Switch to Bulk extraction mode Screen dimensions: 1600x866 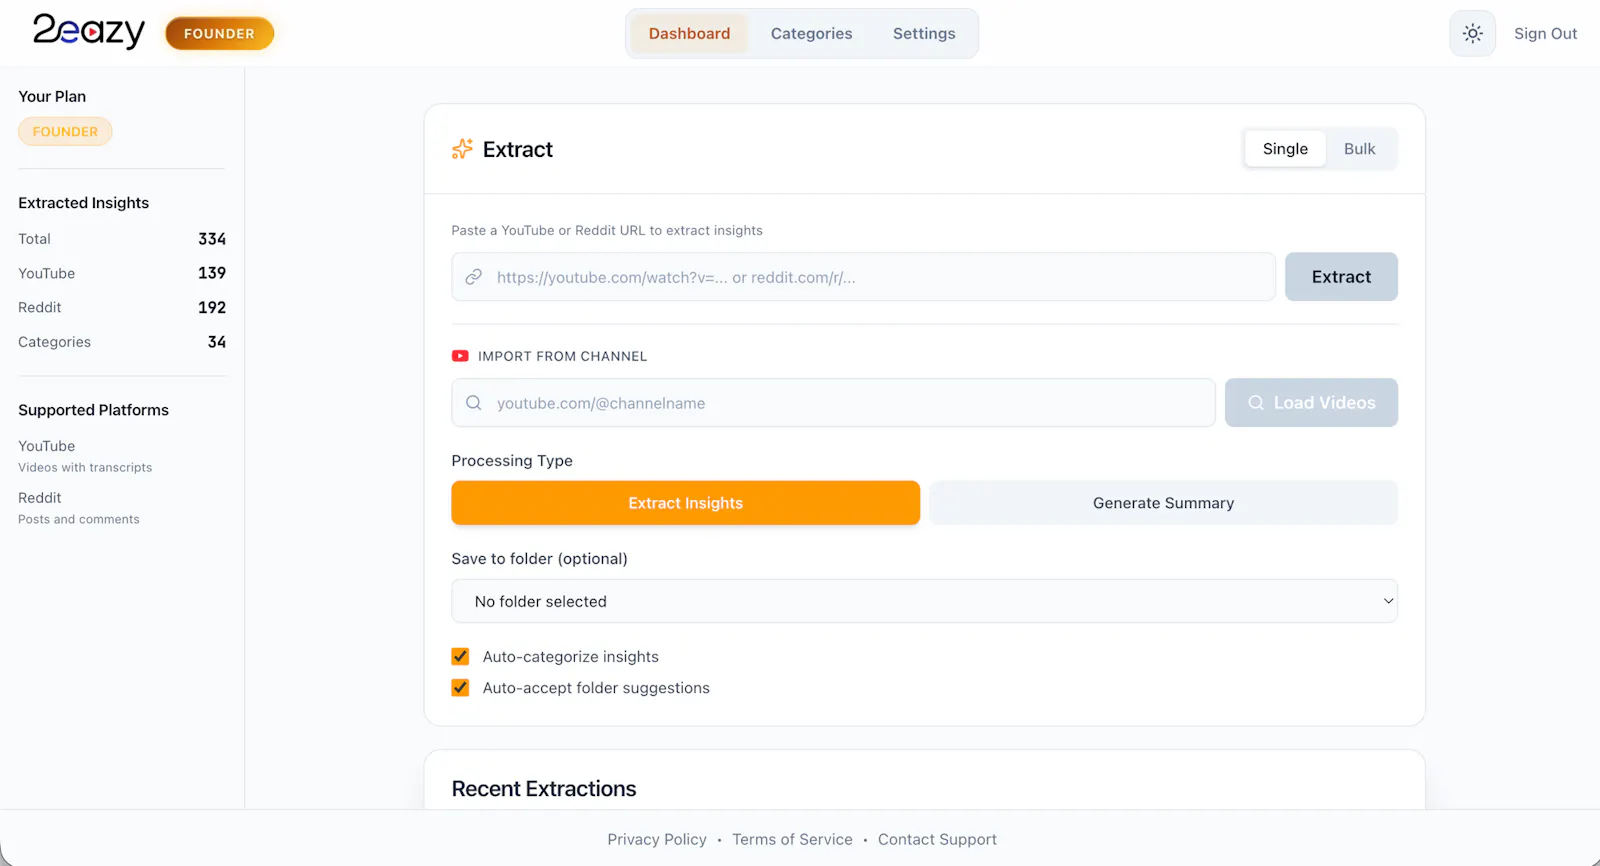1359,149
